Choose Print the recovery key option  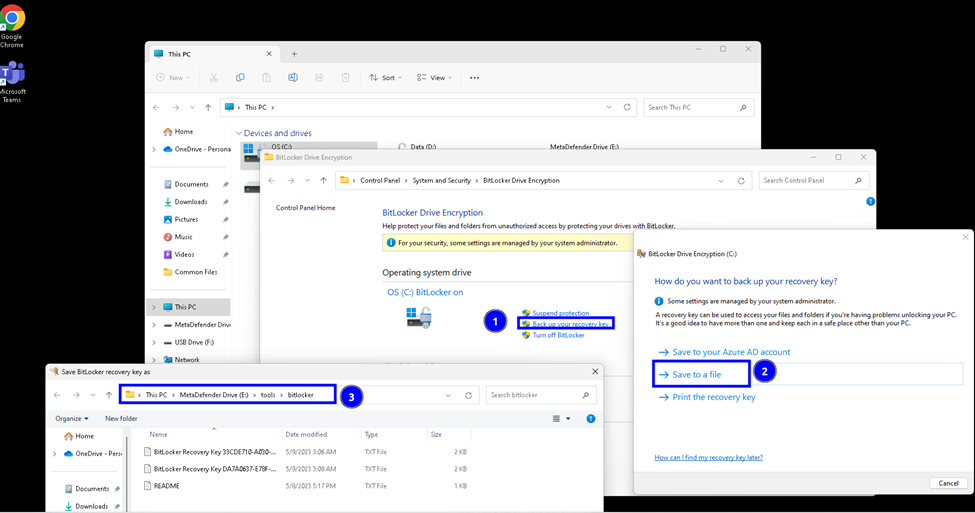pyautogui.click(x=714, y=397)
